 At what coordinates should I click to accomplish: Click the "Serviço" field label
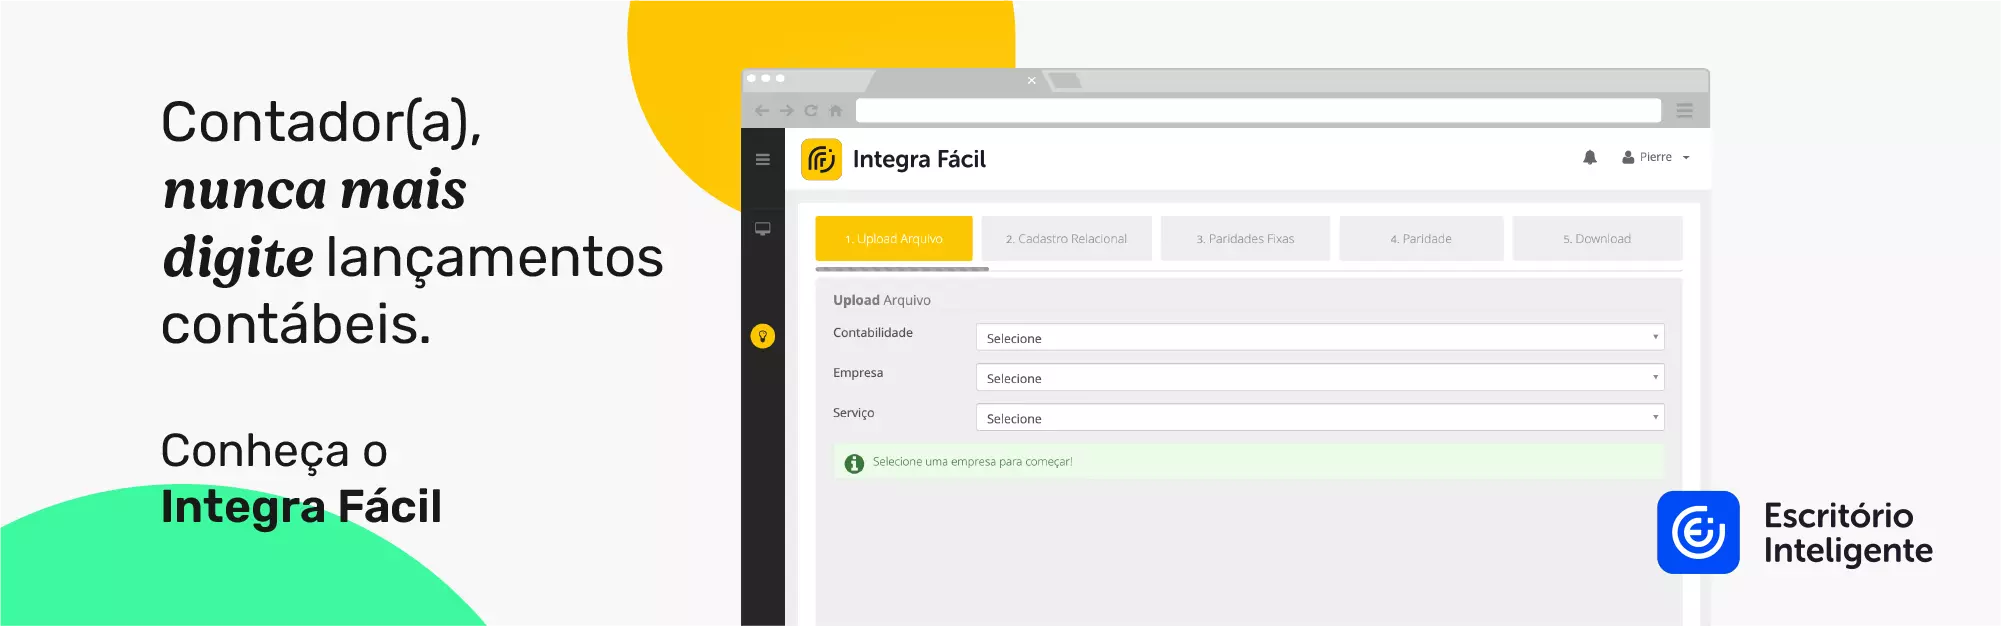(x=854, y=413)
